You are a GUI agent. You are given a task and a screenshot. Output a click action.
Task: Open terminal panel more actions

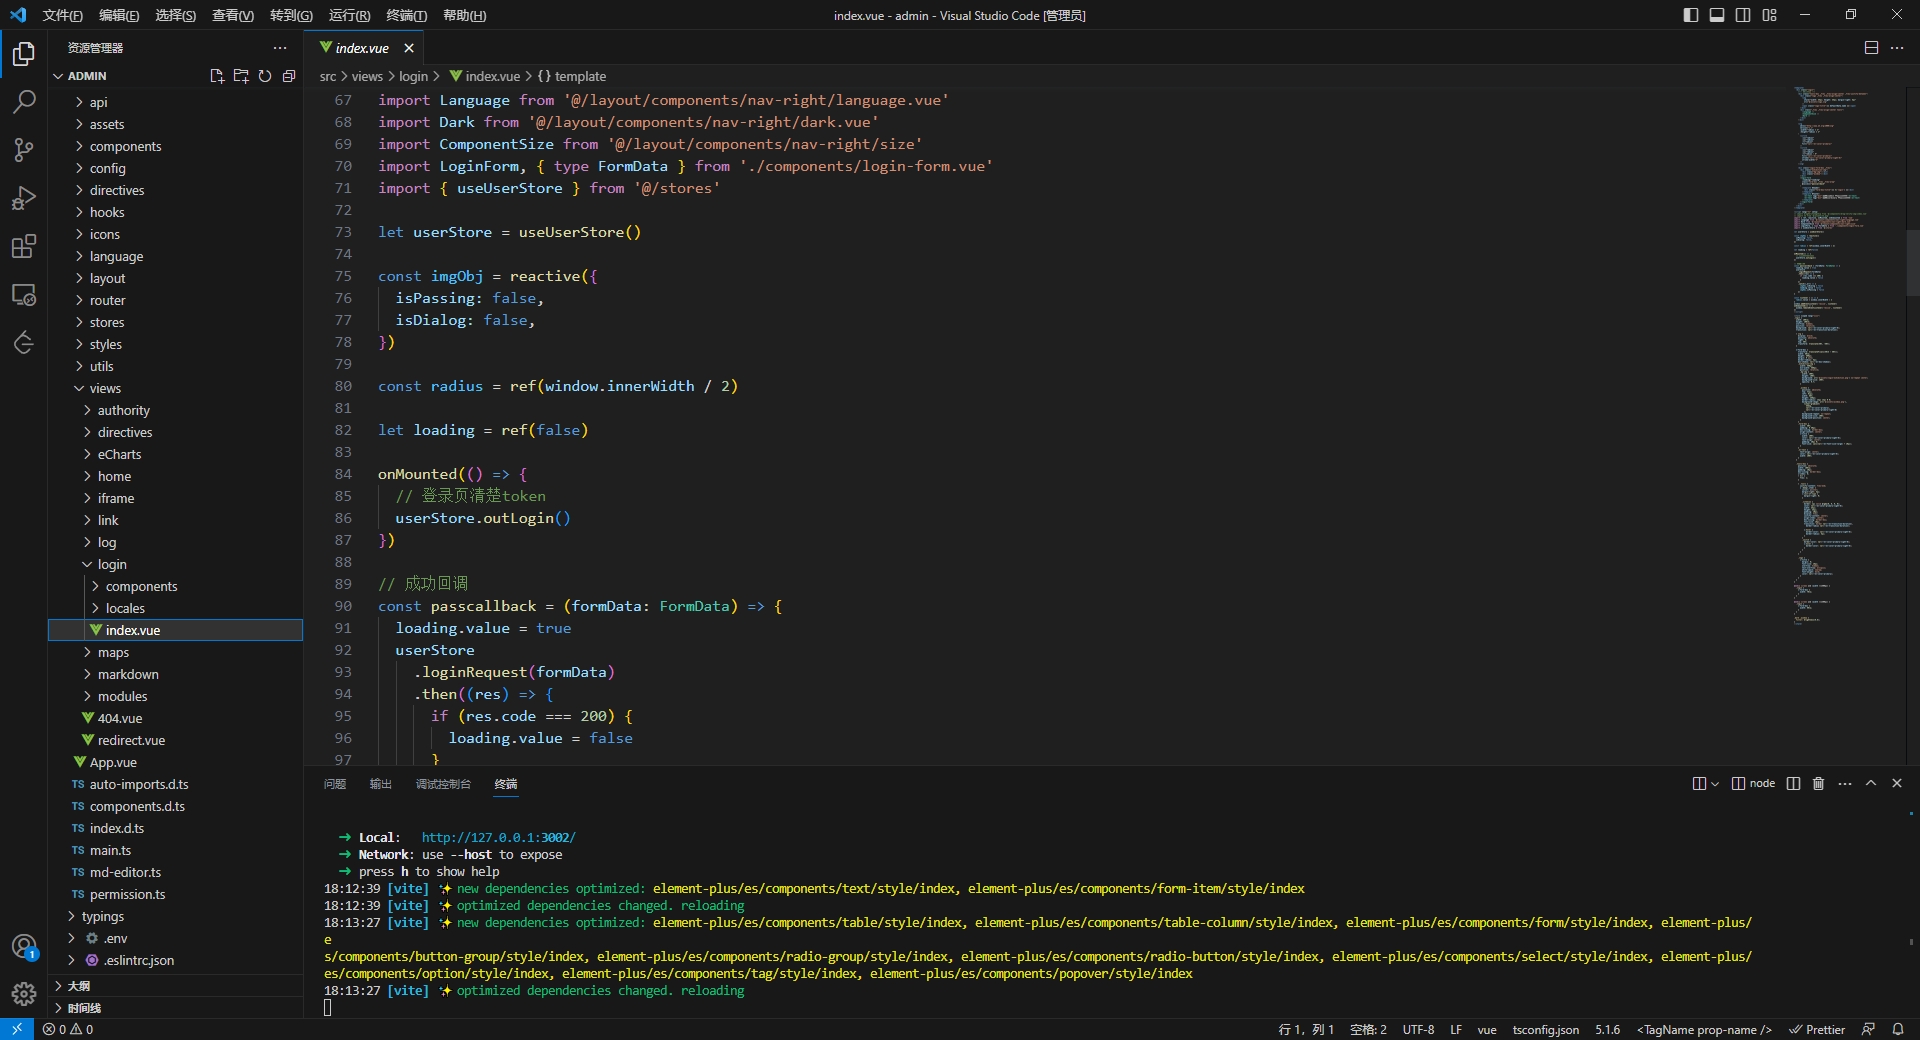[1845, 784]
